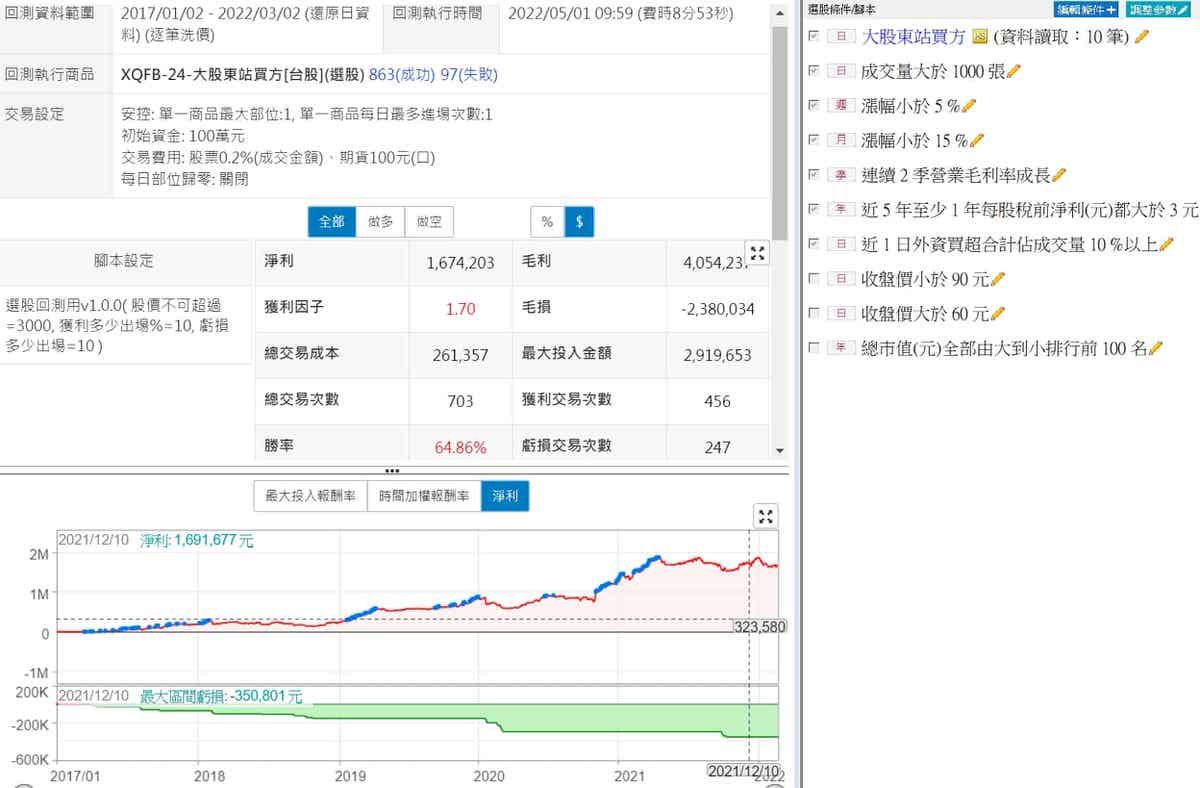Screen dimensions: 1200x788
Task: Show values in percent mode
Action: click(x=547, y=222)
